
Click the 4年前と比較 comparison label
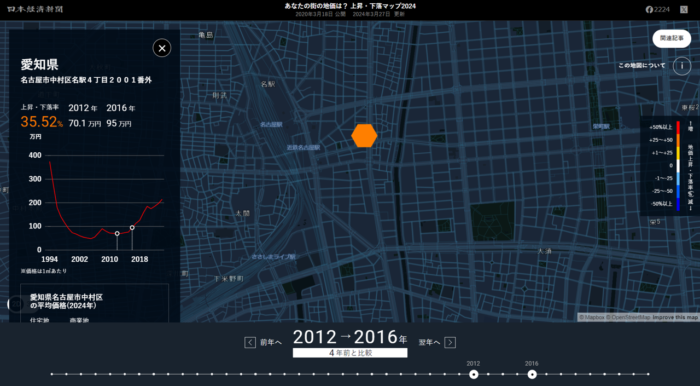[350, 353]
